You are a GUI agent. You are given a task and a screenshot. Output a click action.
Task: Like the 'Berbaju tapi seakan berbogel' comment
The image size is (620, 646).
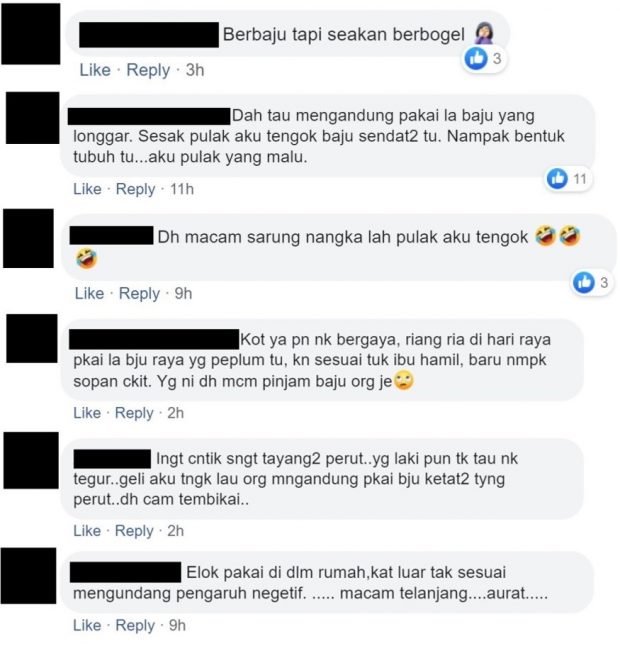pyautogui.click(x=95, y=70)
